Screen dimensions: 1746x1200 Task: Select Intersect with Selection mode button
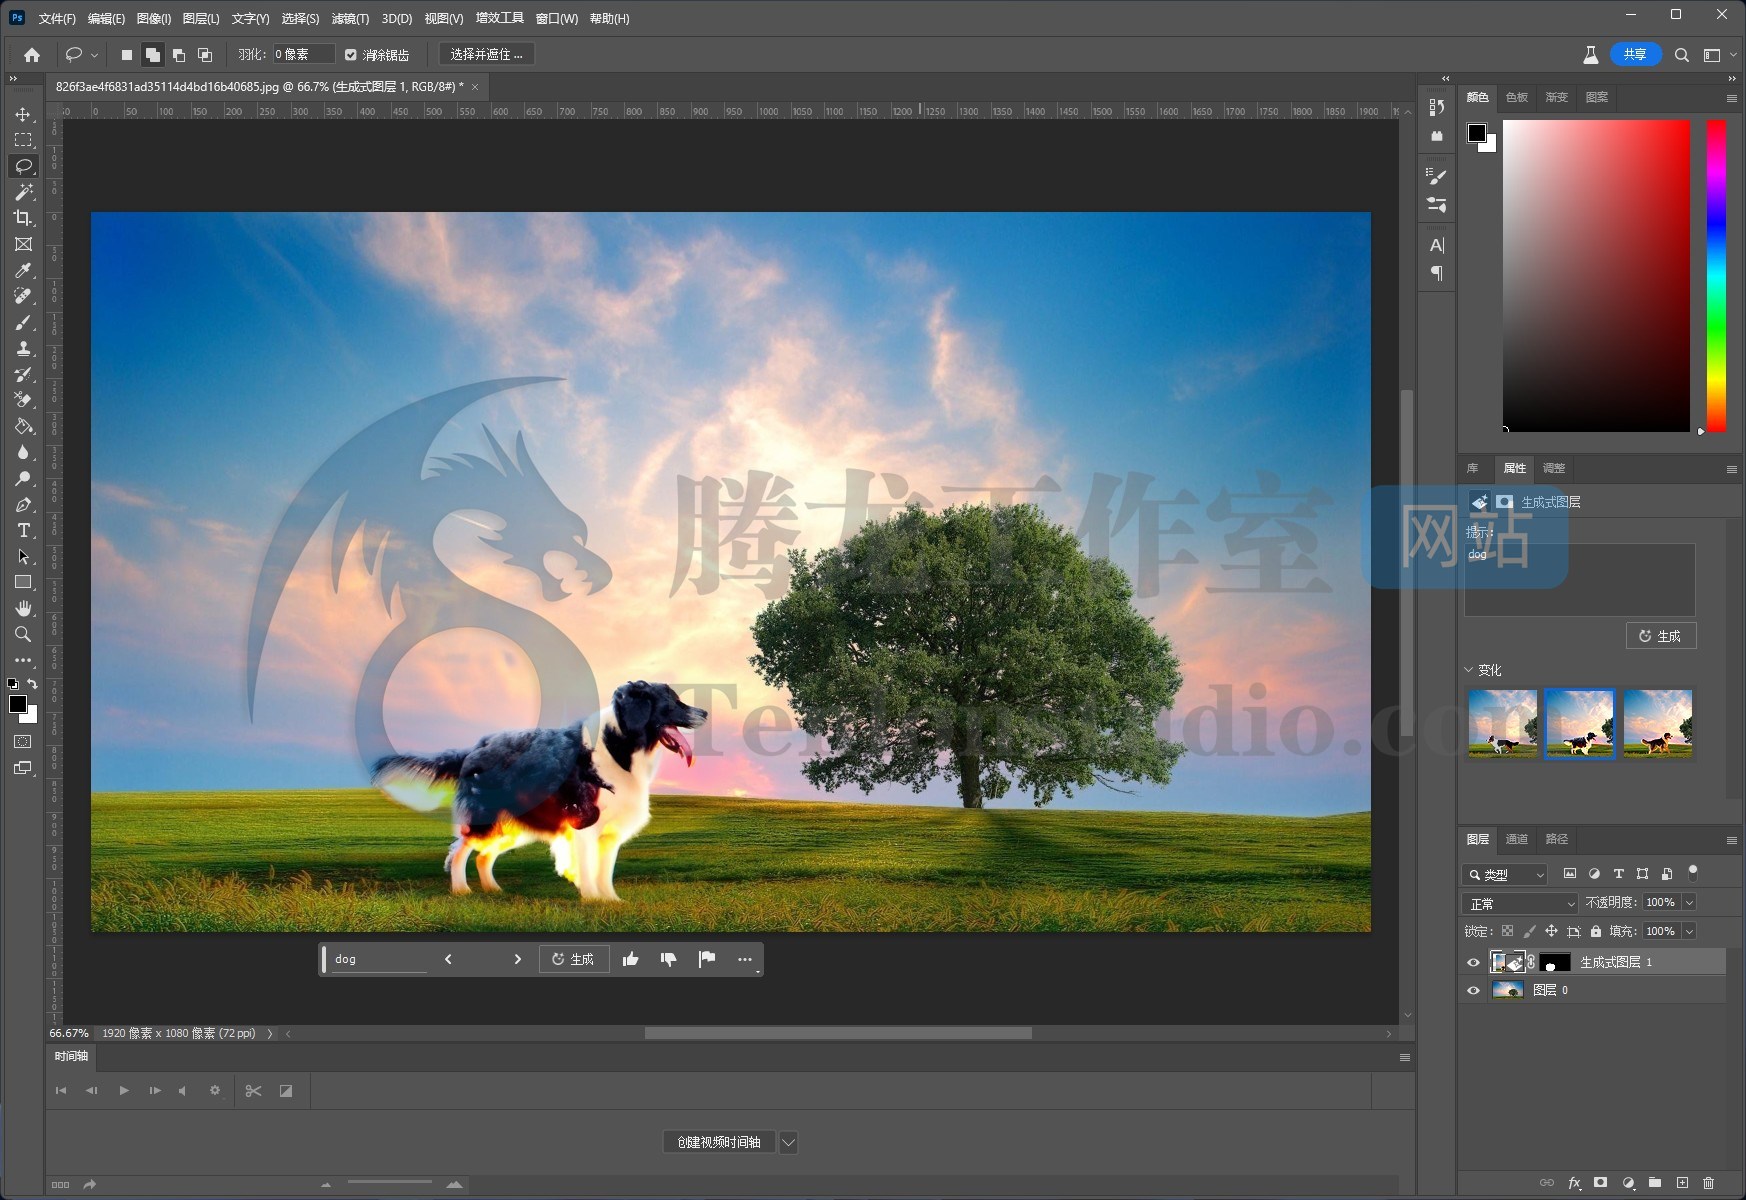[x=205, y=55]
